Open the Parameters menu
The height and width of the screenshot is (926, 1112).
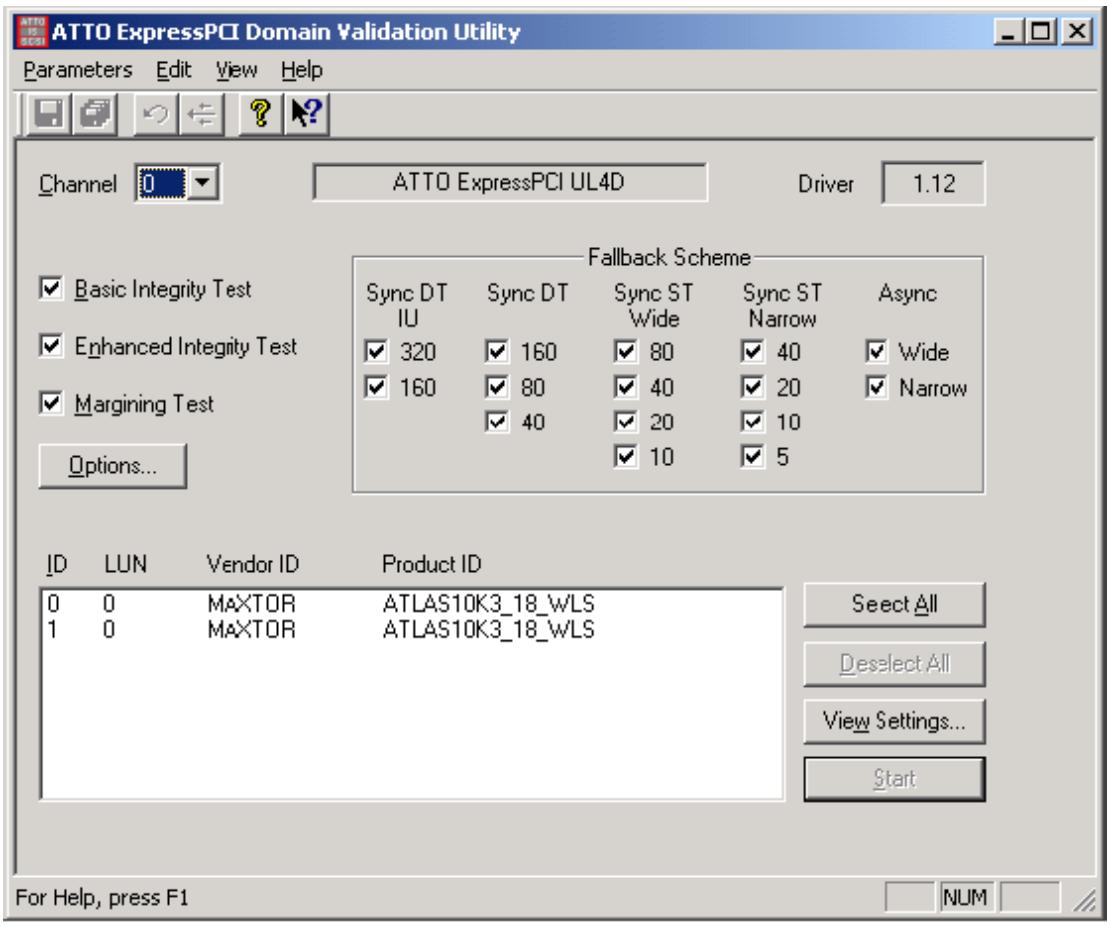point(77,70)
